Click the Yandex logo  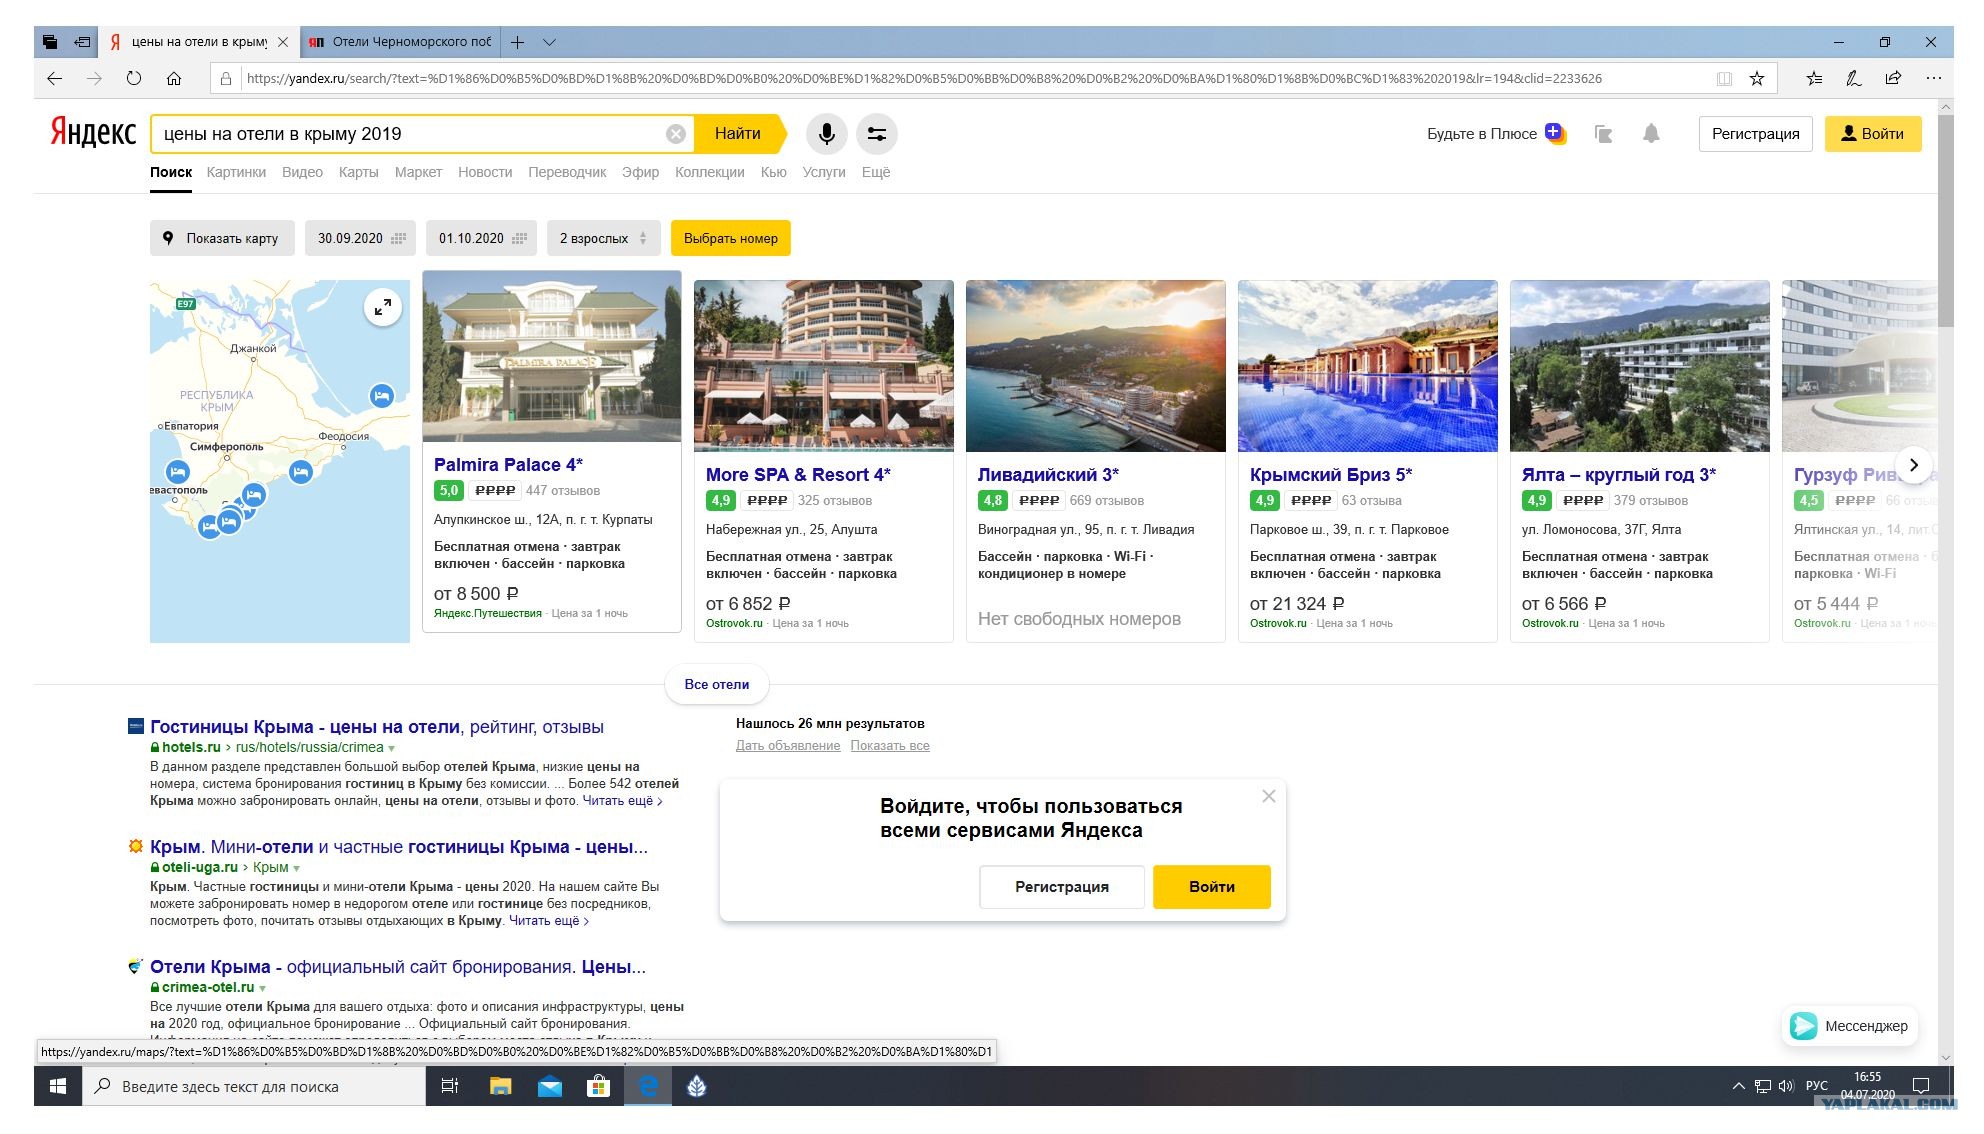click(x=93, y=133)
